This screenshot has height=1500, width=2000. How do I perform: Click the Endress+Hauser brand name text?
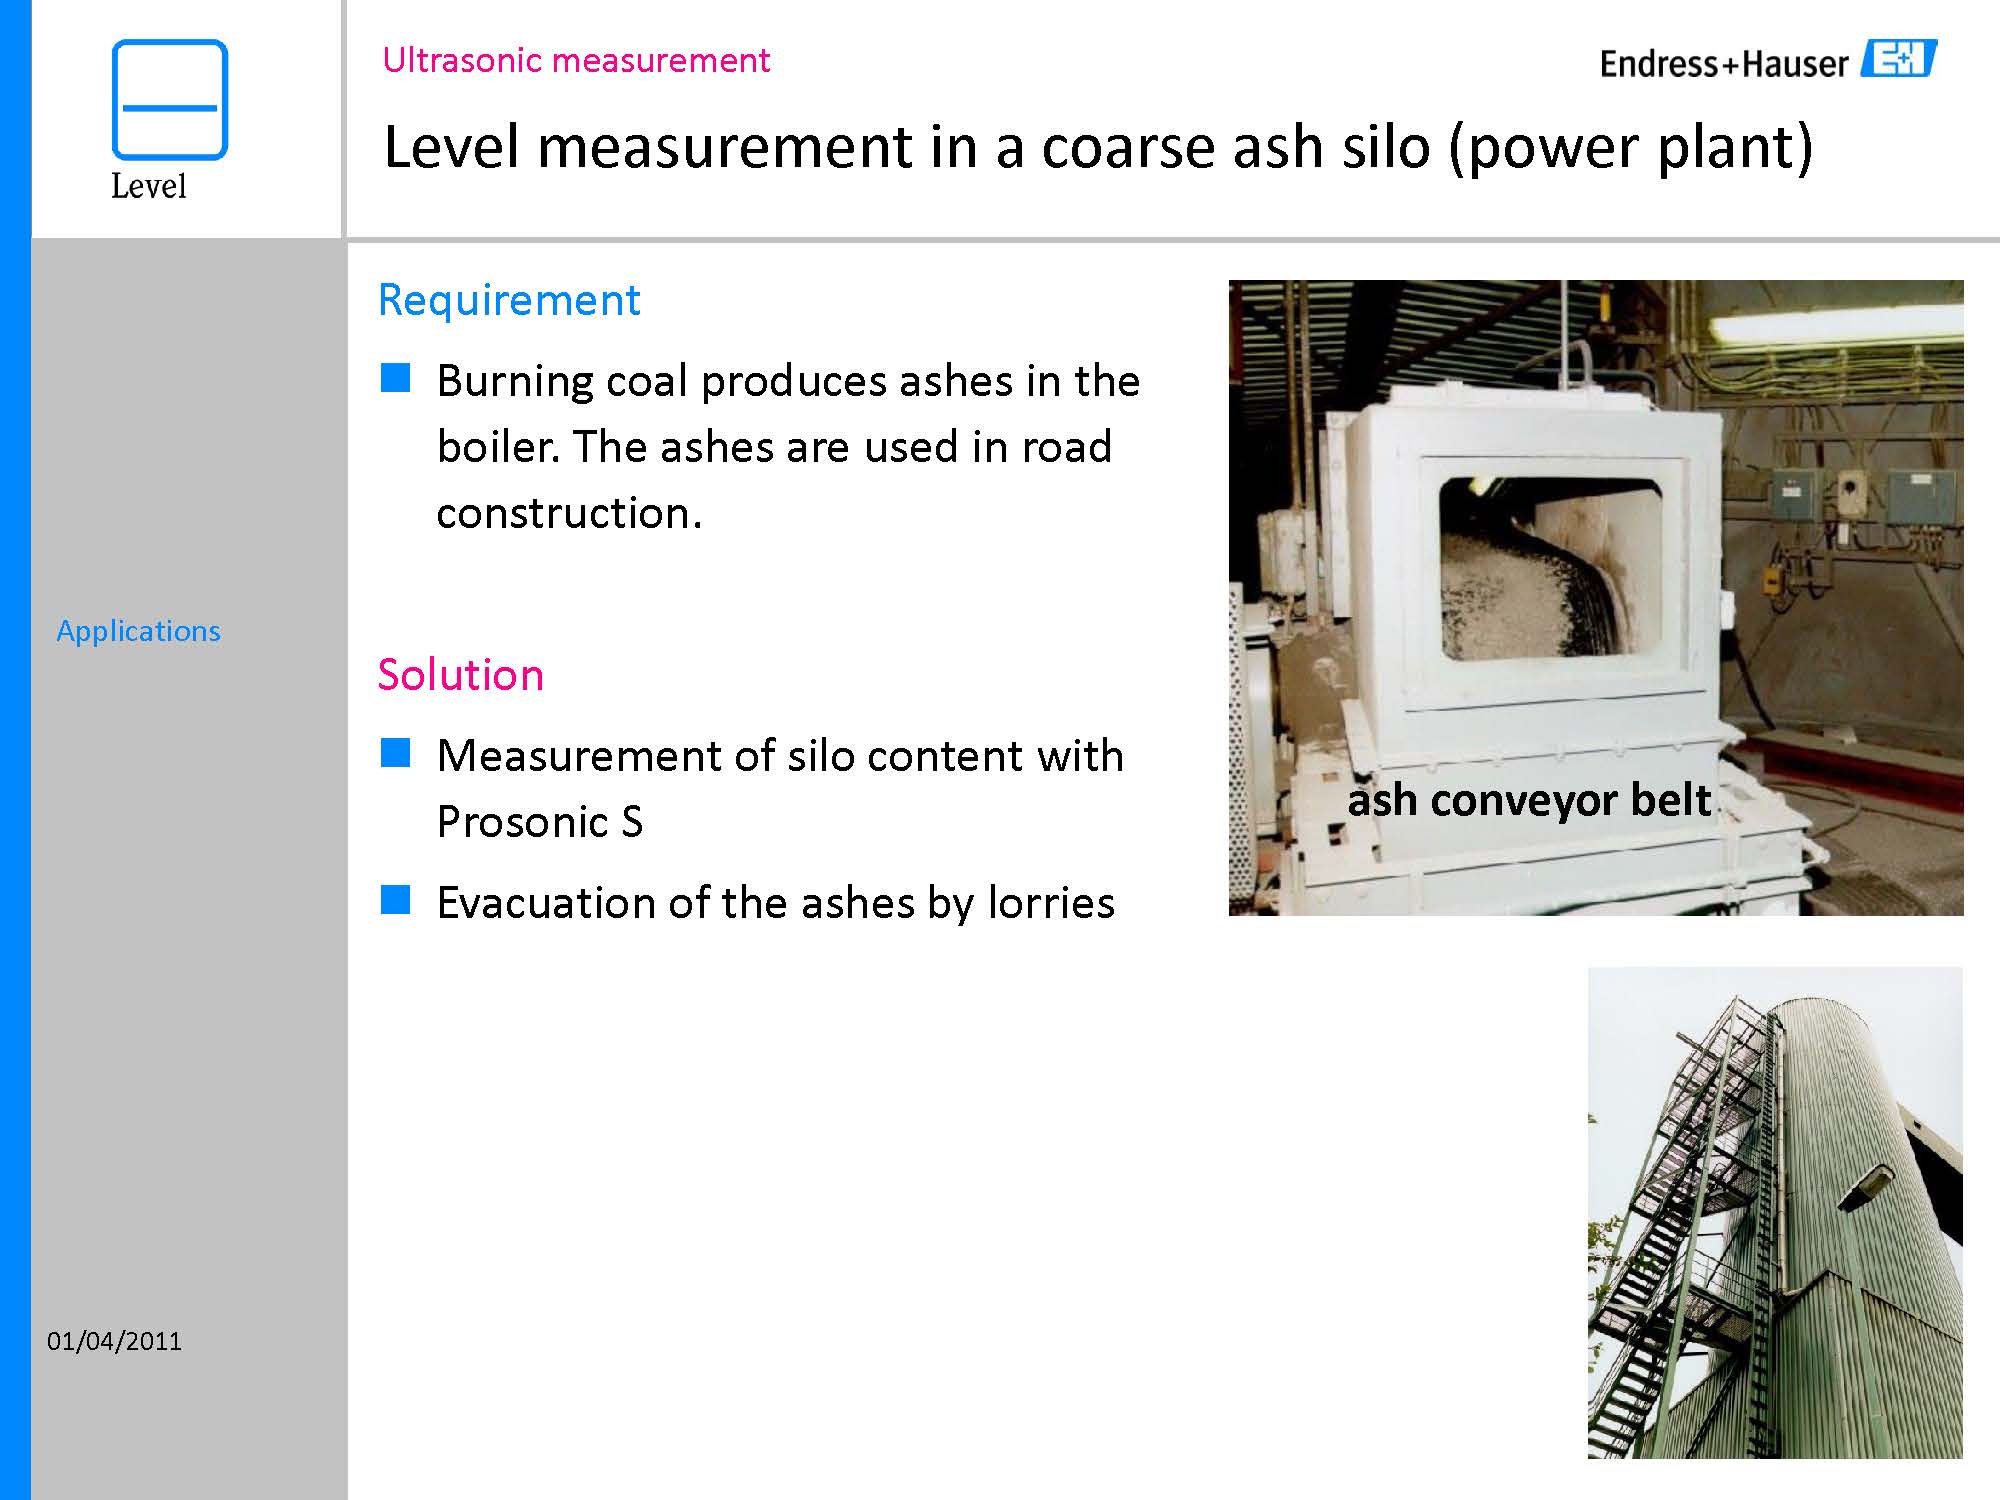coord(1723,65)
